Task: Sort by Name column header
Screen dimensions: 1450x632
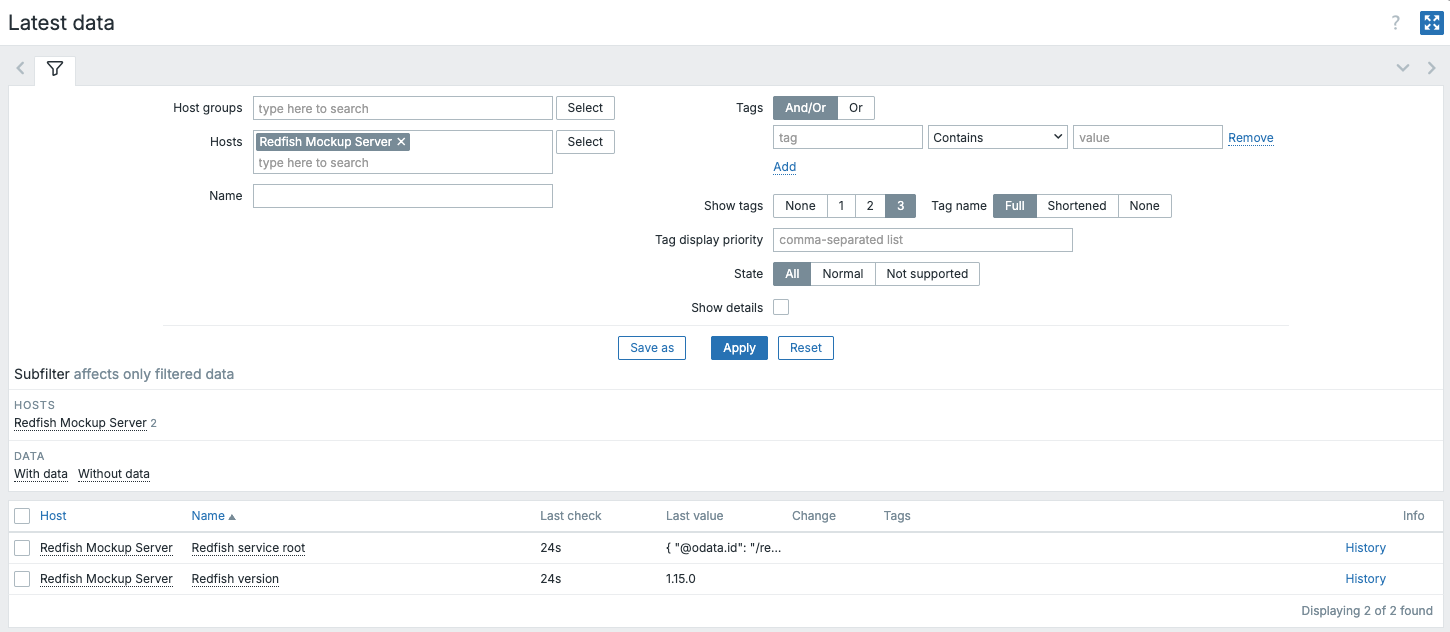Action: (208, 516)
